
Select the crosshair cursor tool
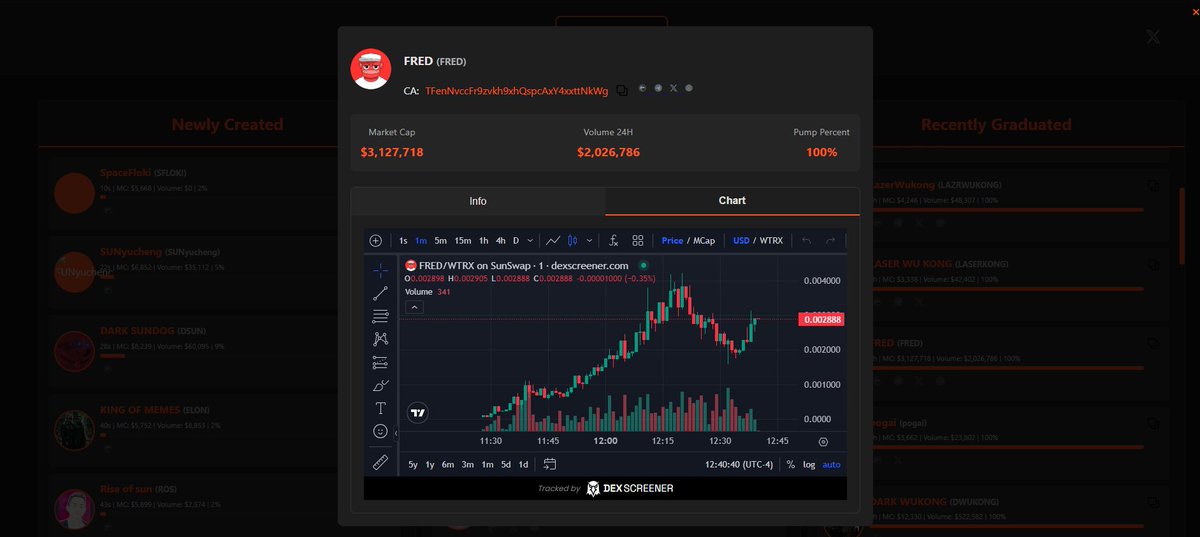coord(380,270)
